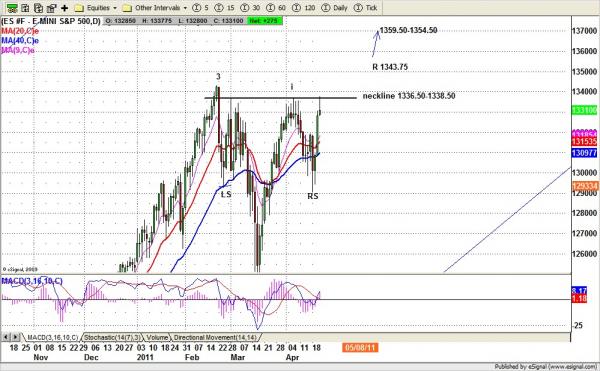This screenshot has width=600, height=371.
Task: Switch to 120 minute interval
Action: click(303, 8)
